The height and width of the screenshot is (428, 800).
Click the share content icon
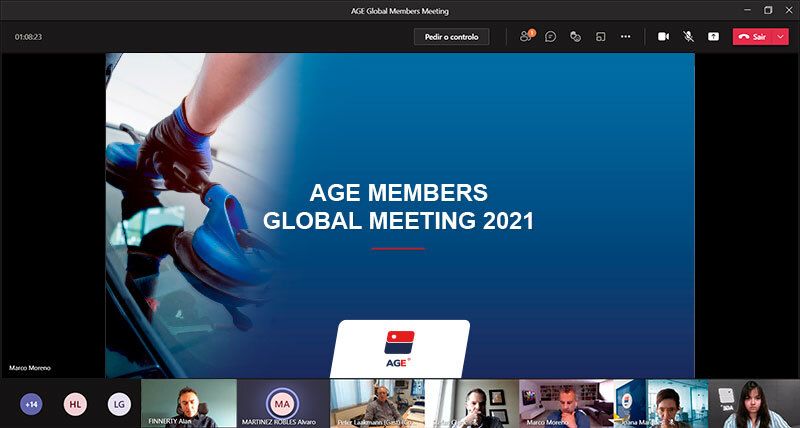713,37
